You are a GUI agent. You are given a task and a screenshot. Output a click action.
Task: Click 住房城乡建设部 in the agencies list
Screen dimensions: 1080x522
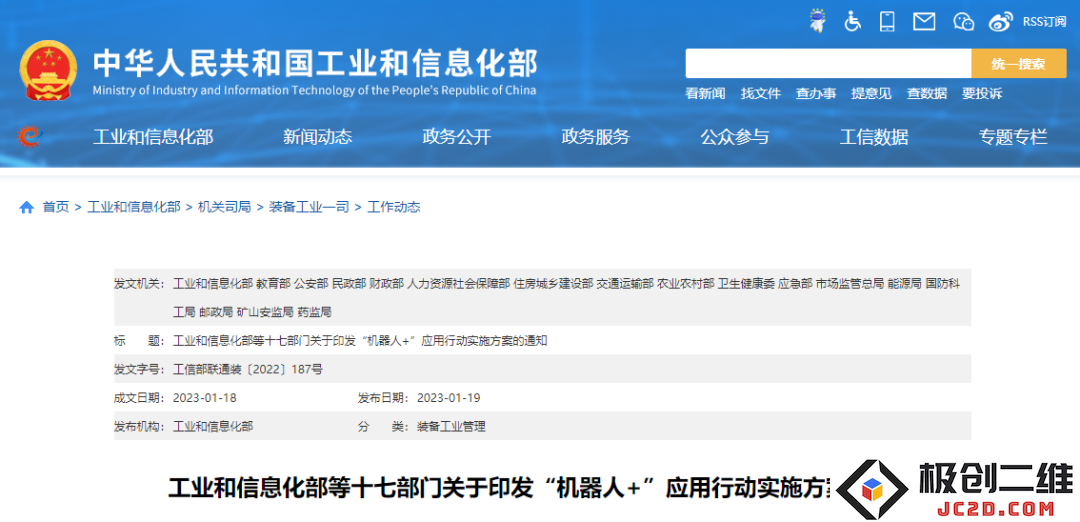coord(553,284)
